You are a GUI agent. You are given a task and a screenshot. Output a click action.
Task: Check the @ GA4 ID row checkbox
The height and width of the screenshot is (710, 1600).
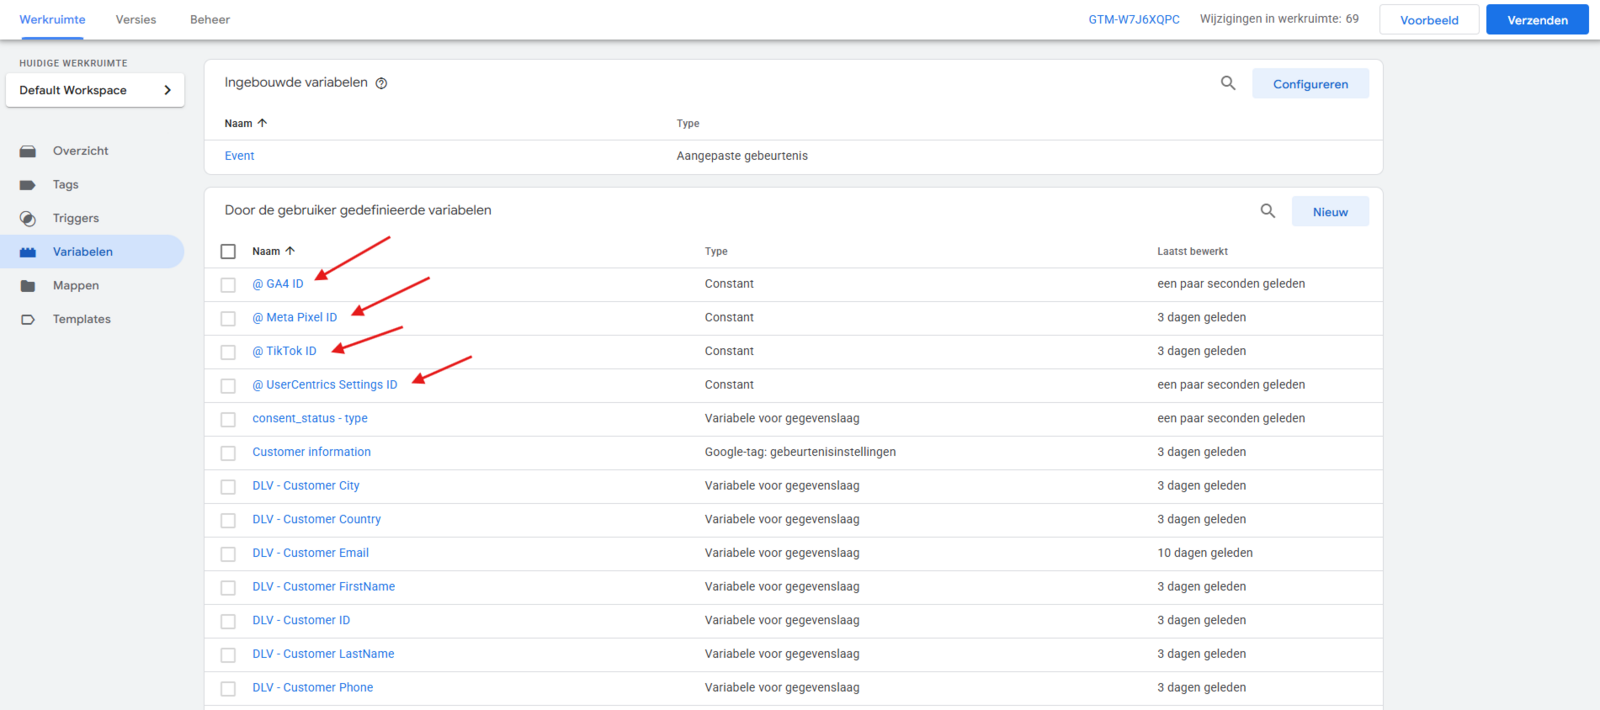228,285
